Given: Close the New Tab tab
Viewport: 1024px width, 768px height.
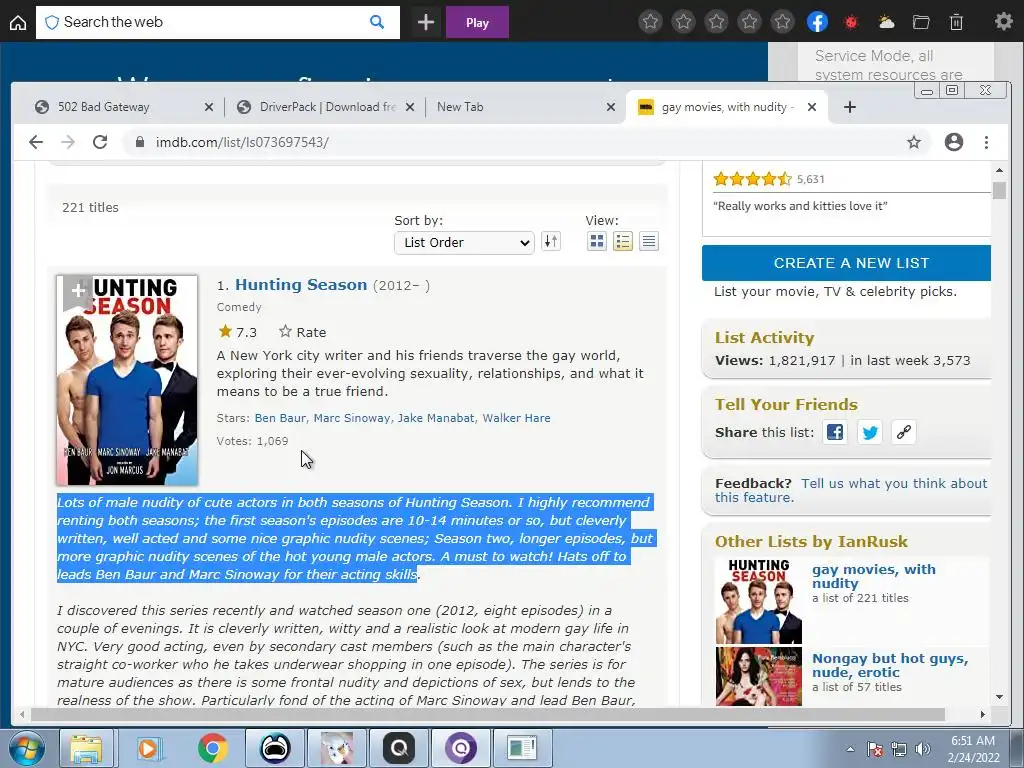Looking at the screenshot, I should point(611,106).
